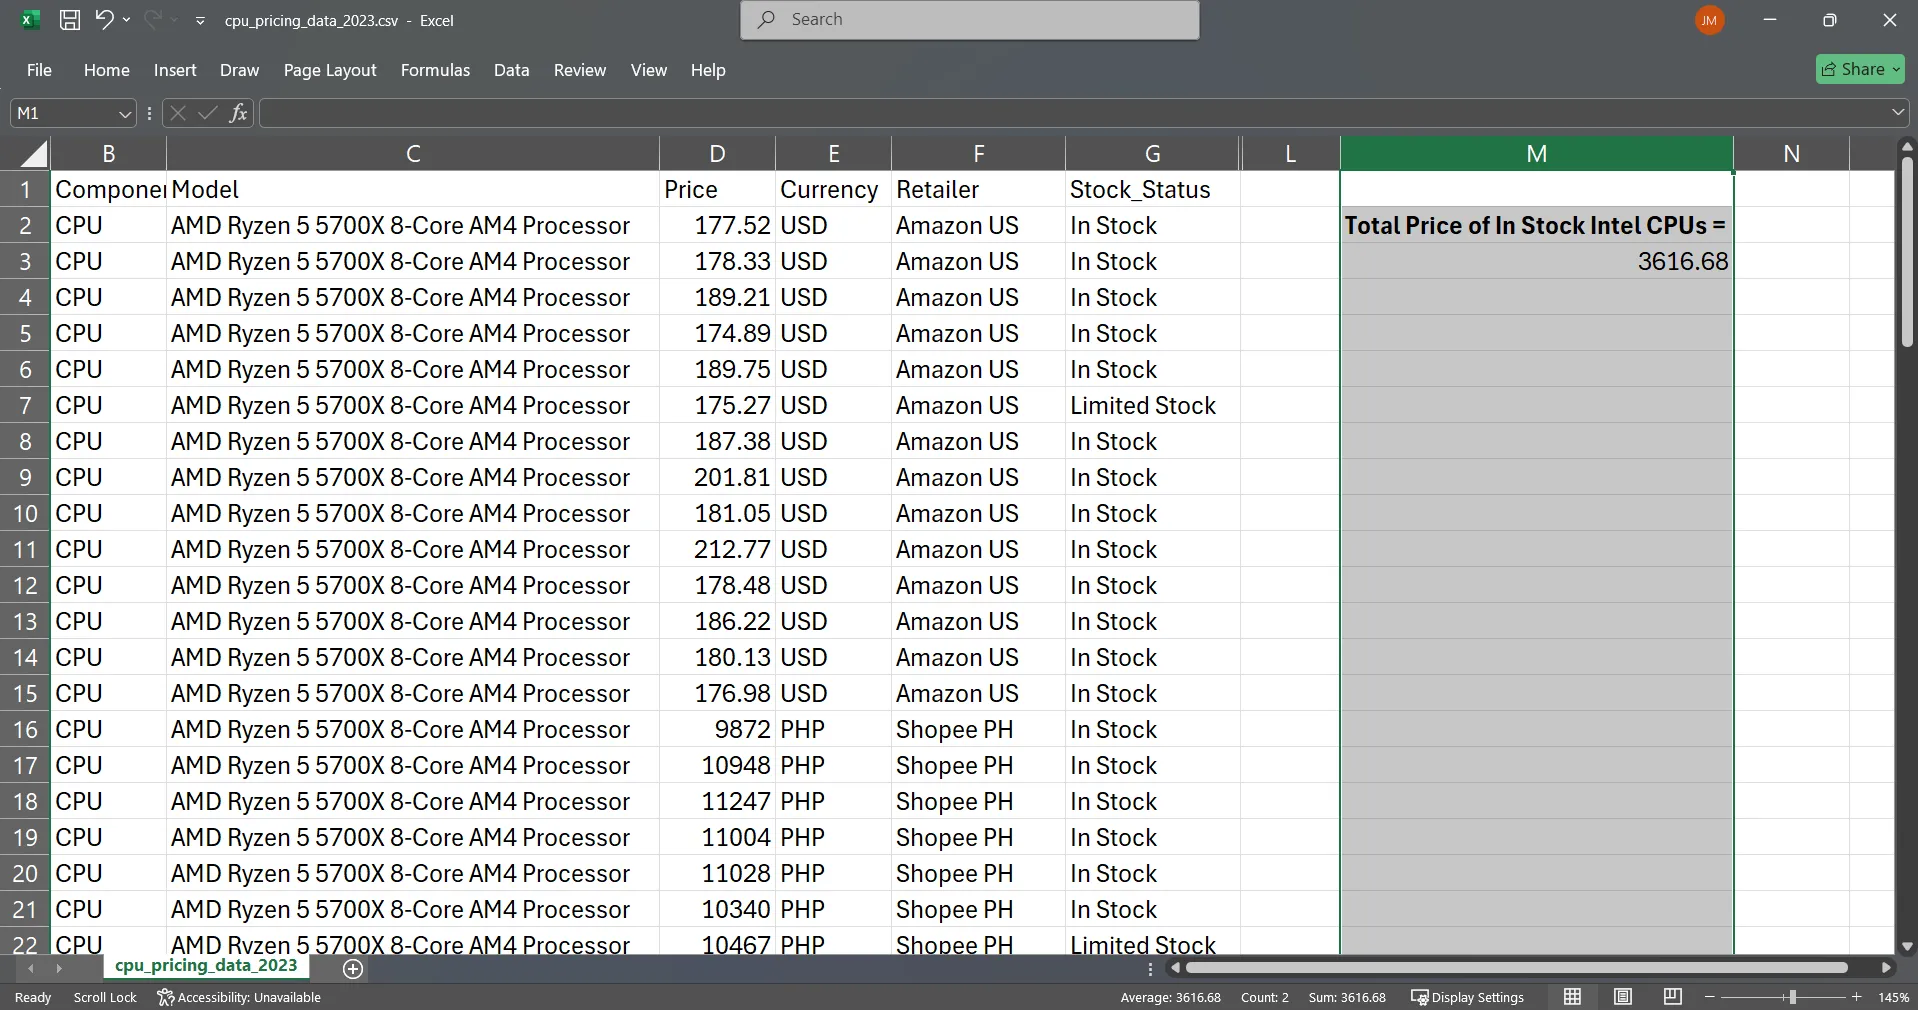Switch to the Formulas ribbon tab
Viewport: 1918px width, 1010px height.
tap(434, 70)
